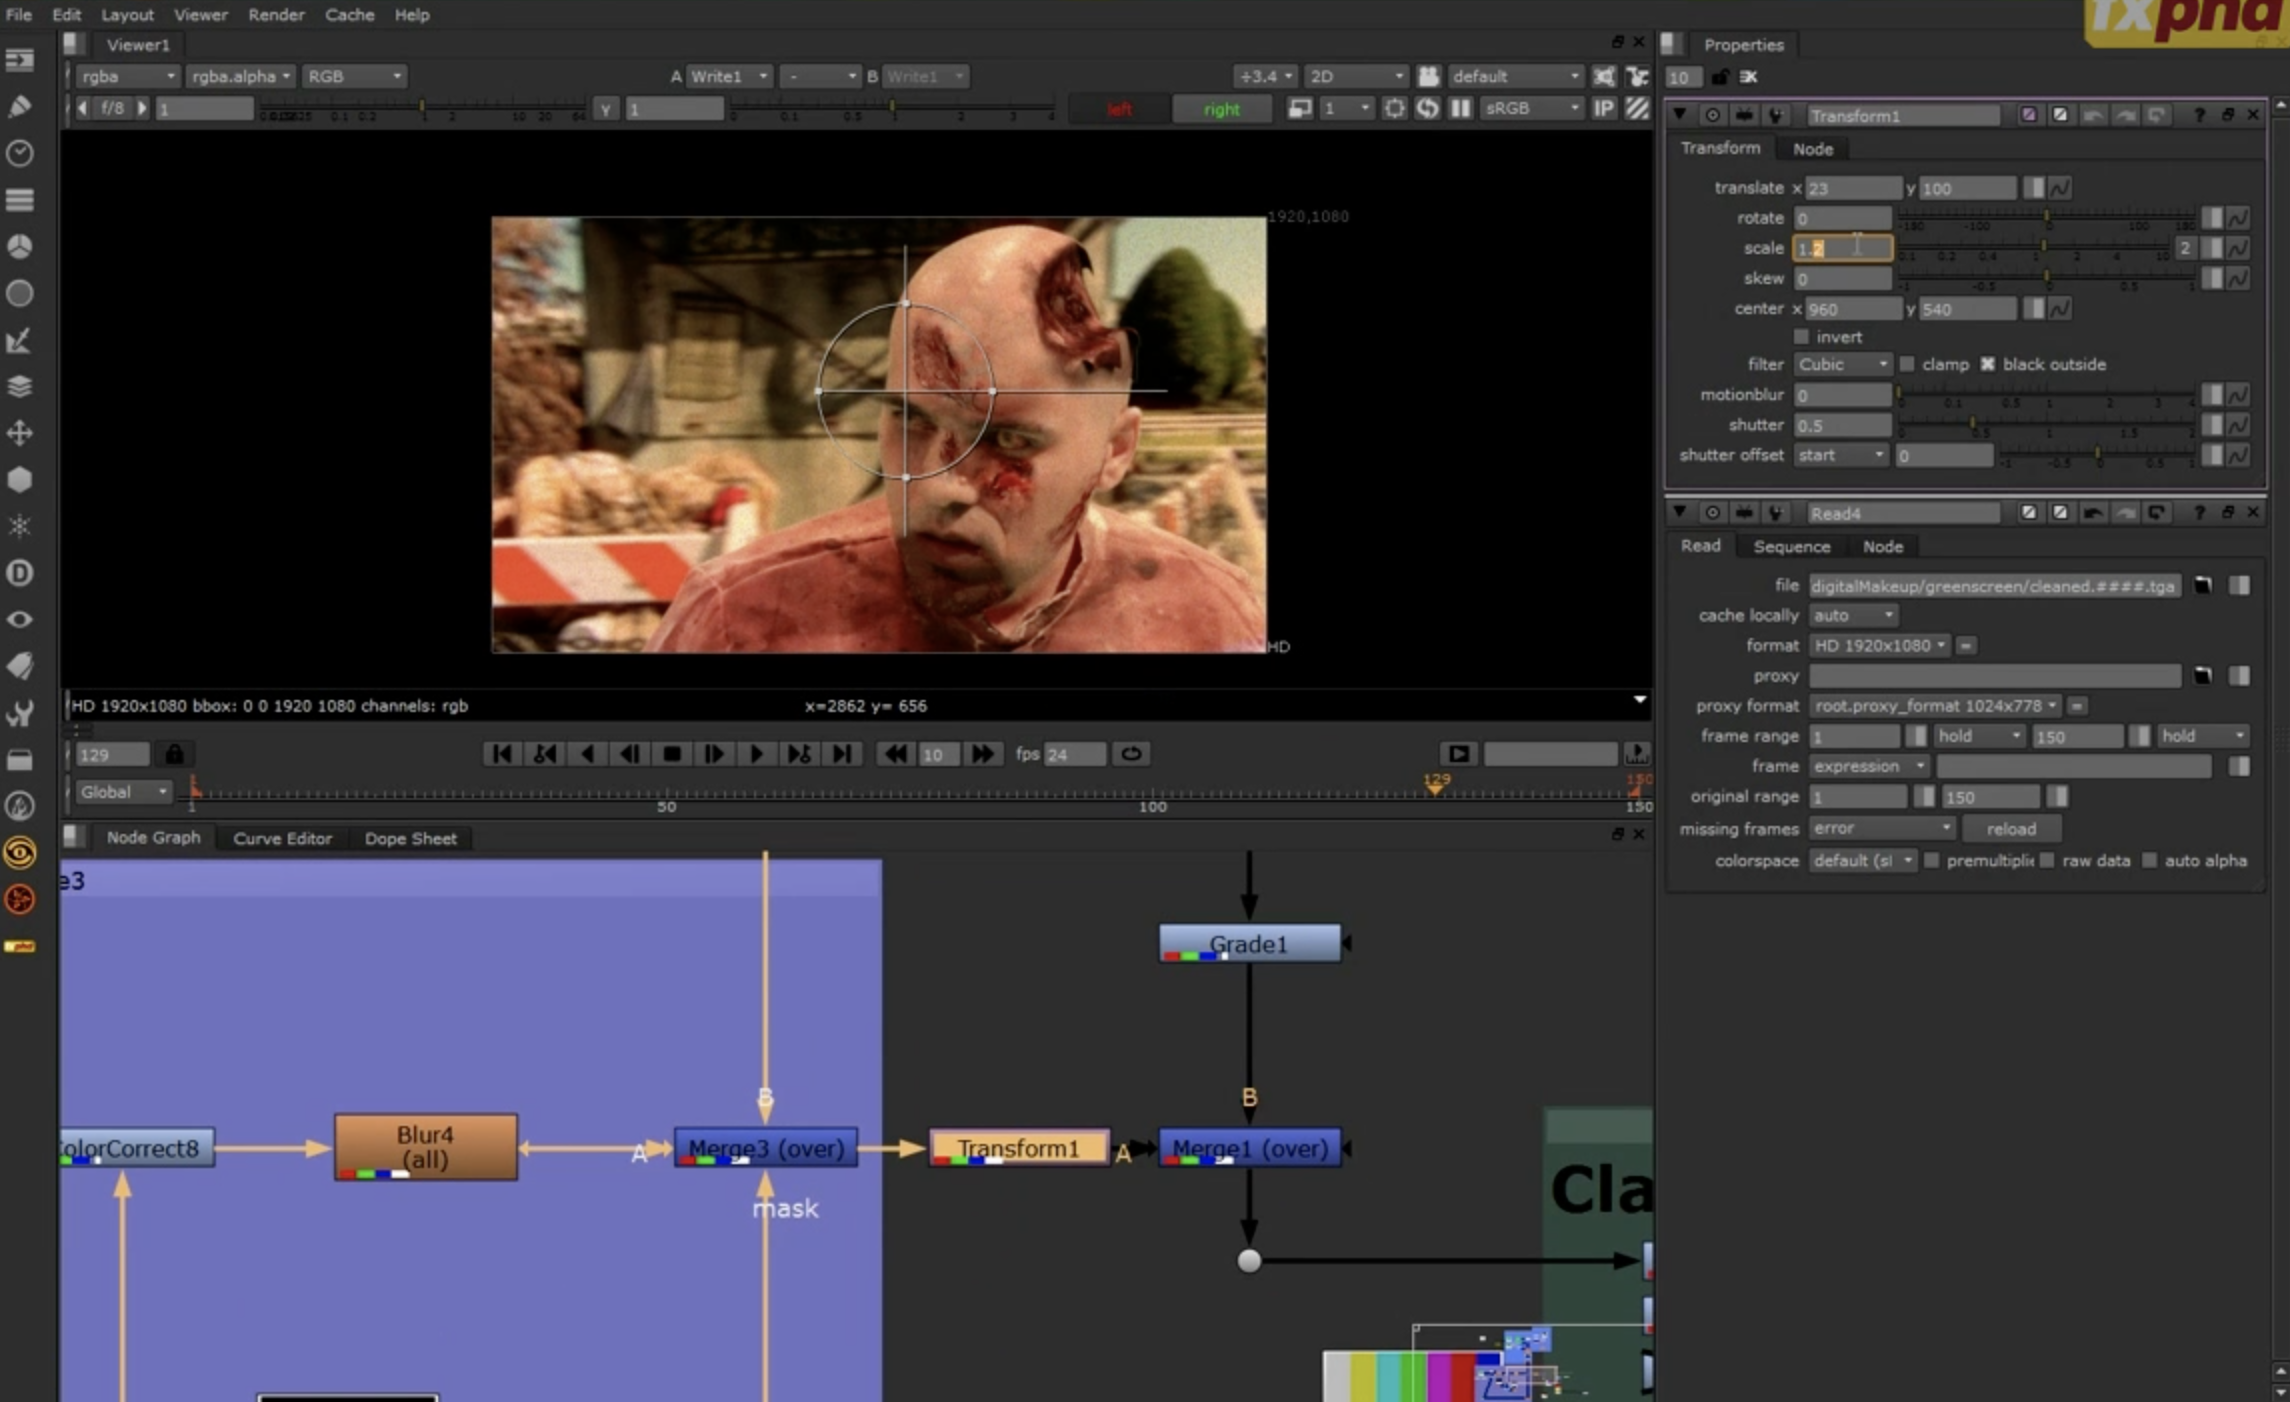Viewport: 2290px width, 1402px height.
Task: Open the sRGB viewer colorspace dropdown
Action: [1530, 108]
